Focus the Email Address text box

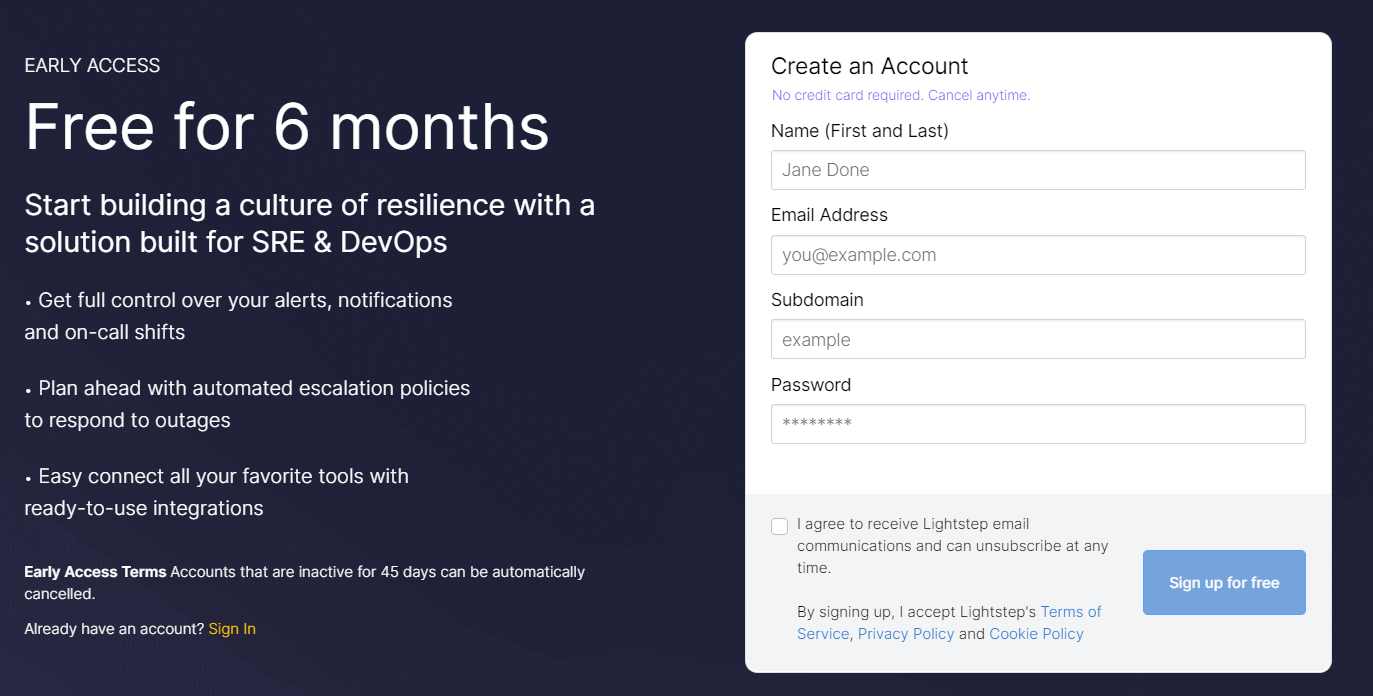(1037, 255)
